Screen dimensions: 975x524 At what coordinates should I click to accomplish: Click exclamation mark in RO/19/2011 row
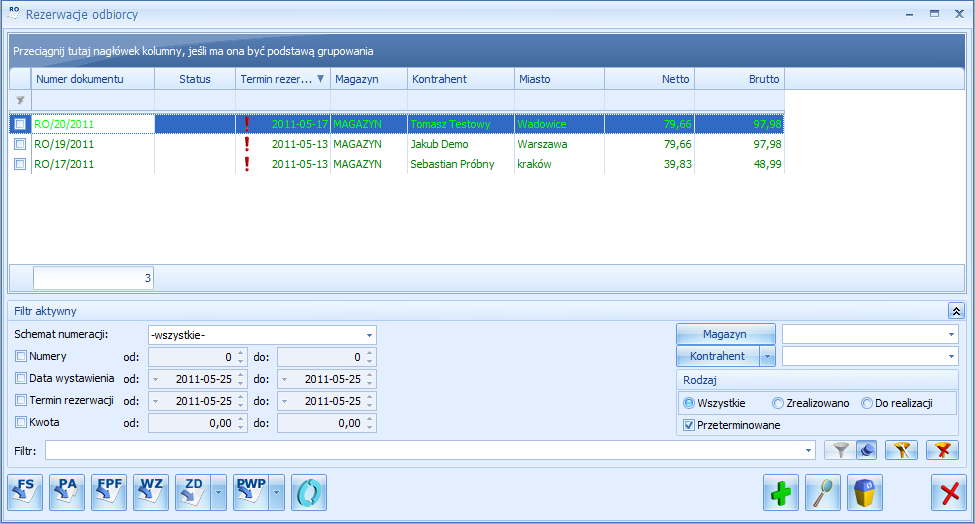pos(247,144)
